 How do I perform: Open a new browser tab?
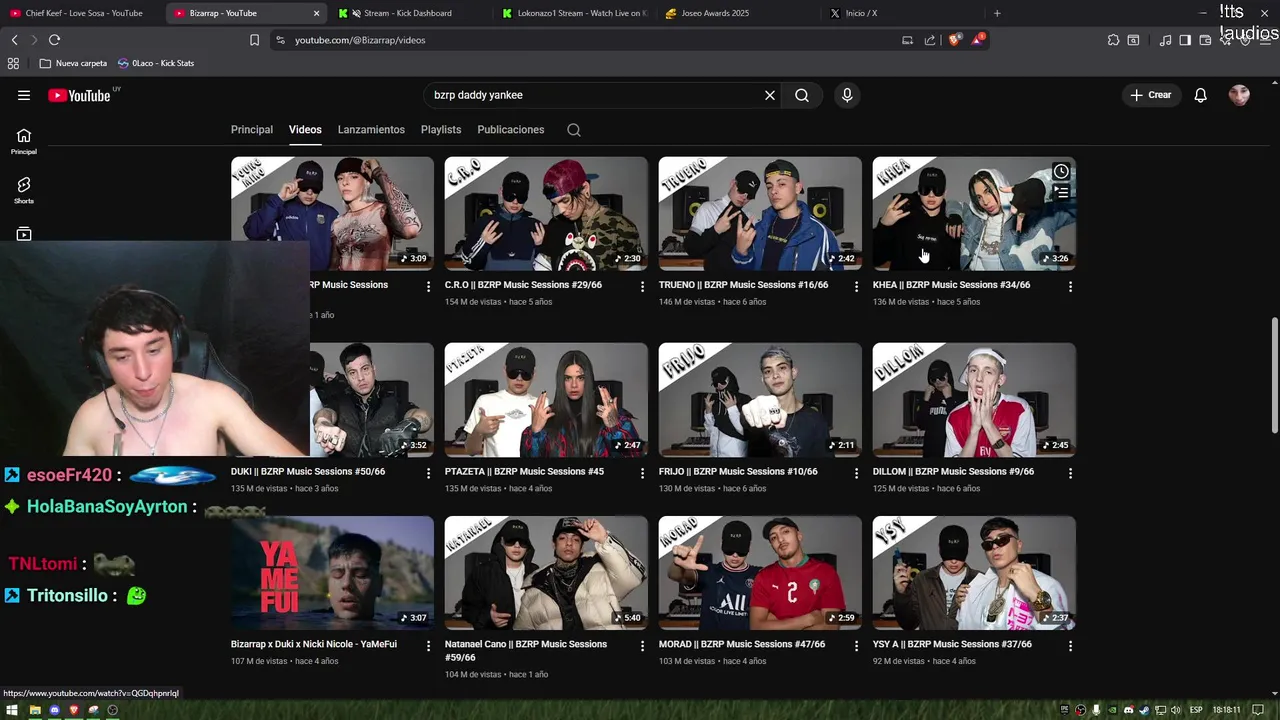(x=997, y=13)
